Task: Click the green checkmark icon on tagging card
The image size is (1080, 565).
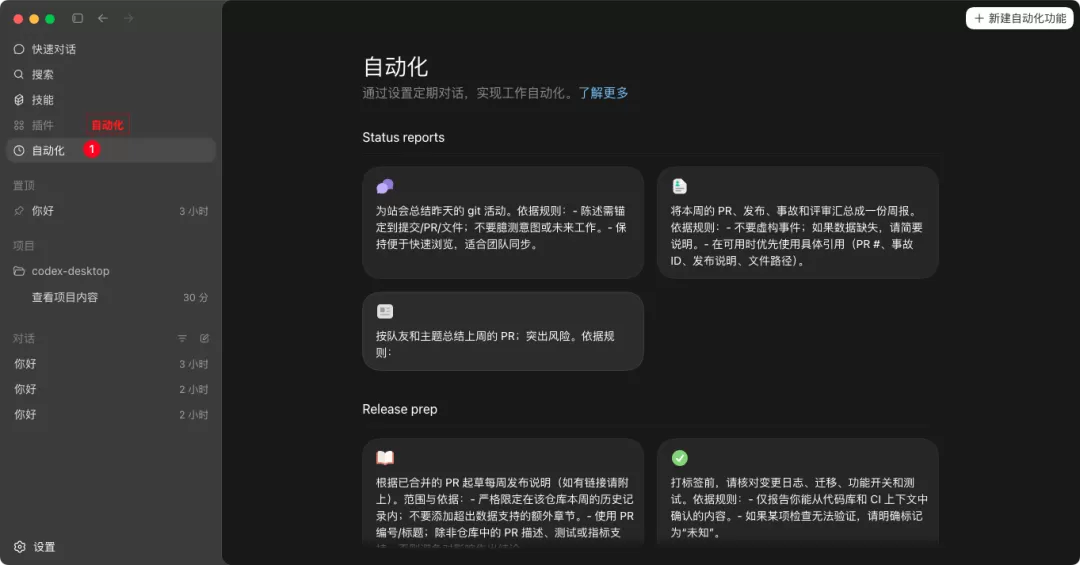Action: pyautogui.click(x=679, y=458)
